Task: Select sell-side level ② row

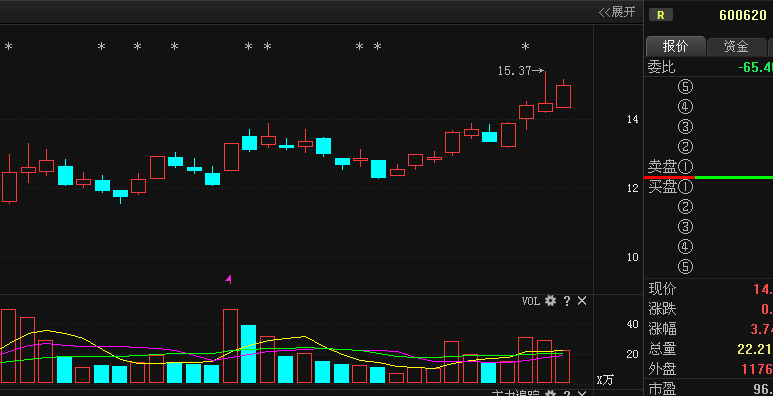Action: 708,146
